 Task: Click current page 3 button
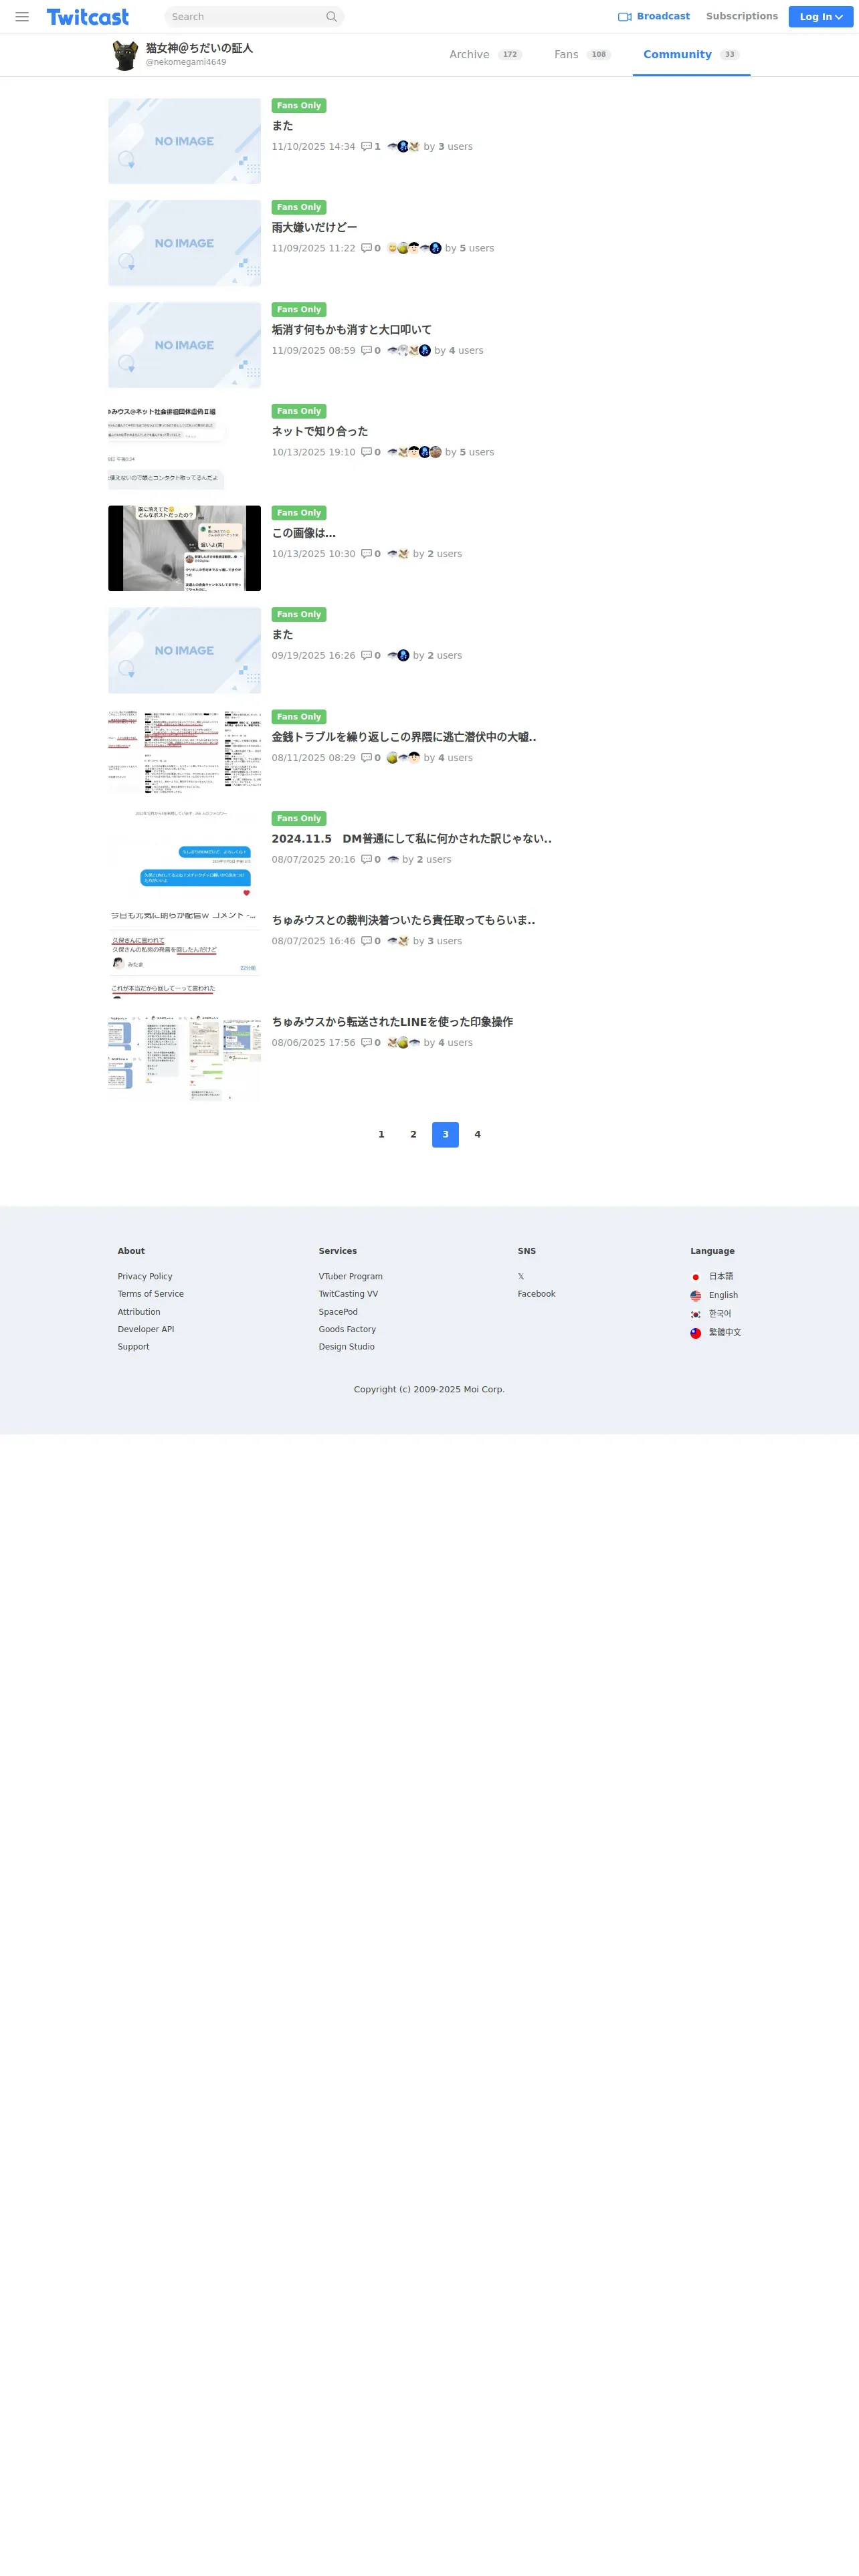point(446,1135)
